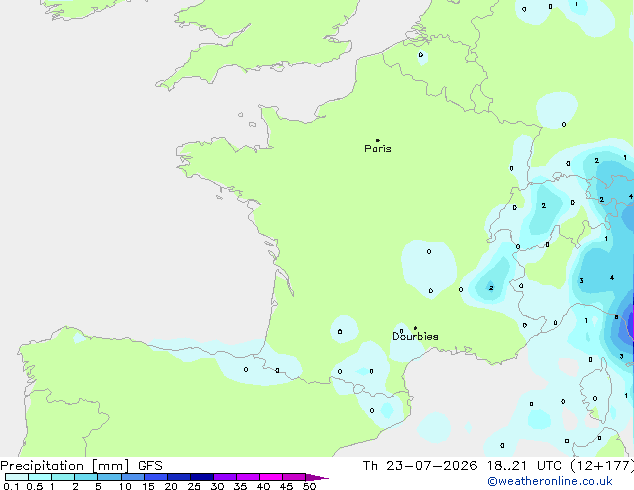
Task: Pick the 0.1–0.5 mm legend color swatch
Action: pyautogui.click(x=17, y=477)
